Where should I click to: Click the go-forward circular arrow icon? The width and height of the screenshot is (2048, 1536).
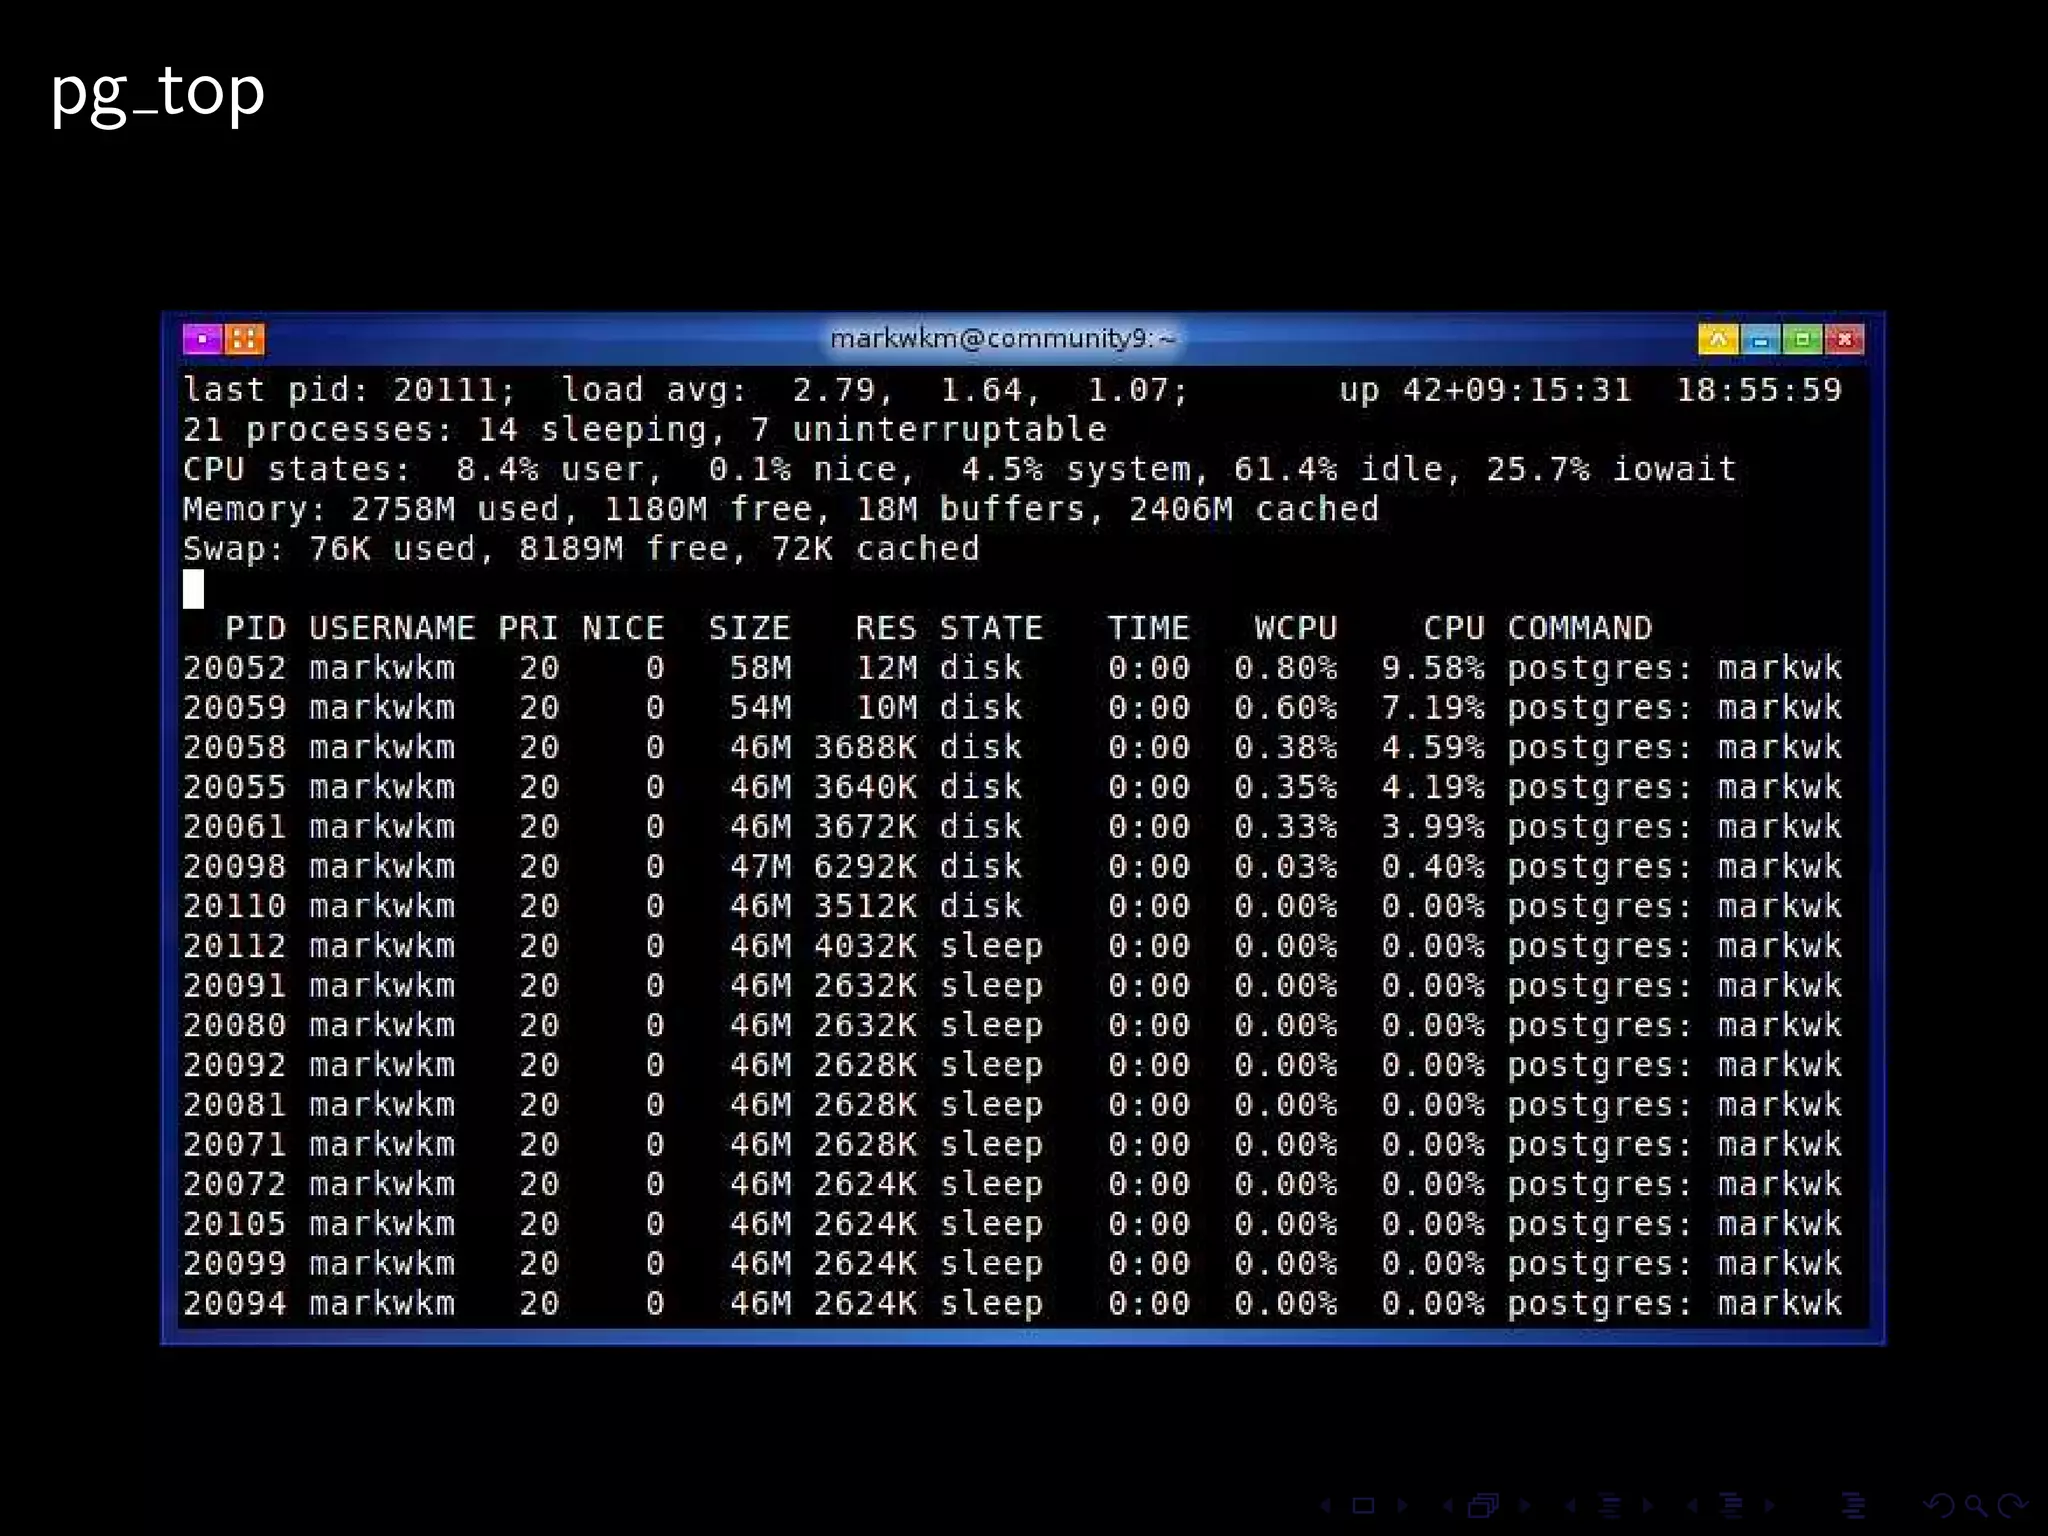click(x=2012, y=1505)
